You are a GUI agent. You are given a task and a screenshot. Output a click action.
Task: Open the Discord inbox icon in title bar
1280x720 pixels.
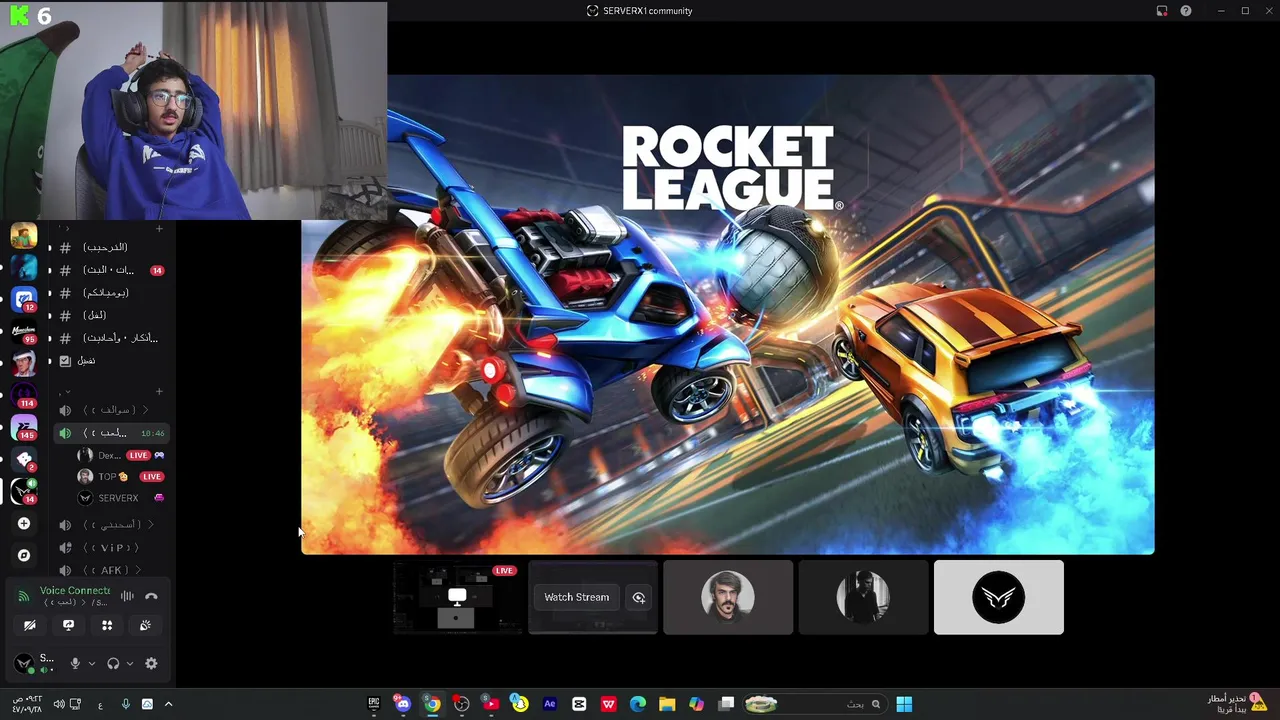pos(1162,11)
